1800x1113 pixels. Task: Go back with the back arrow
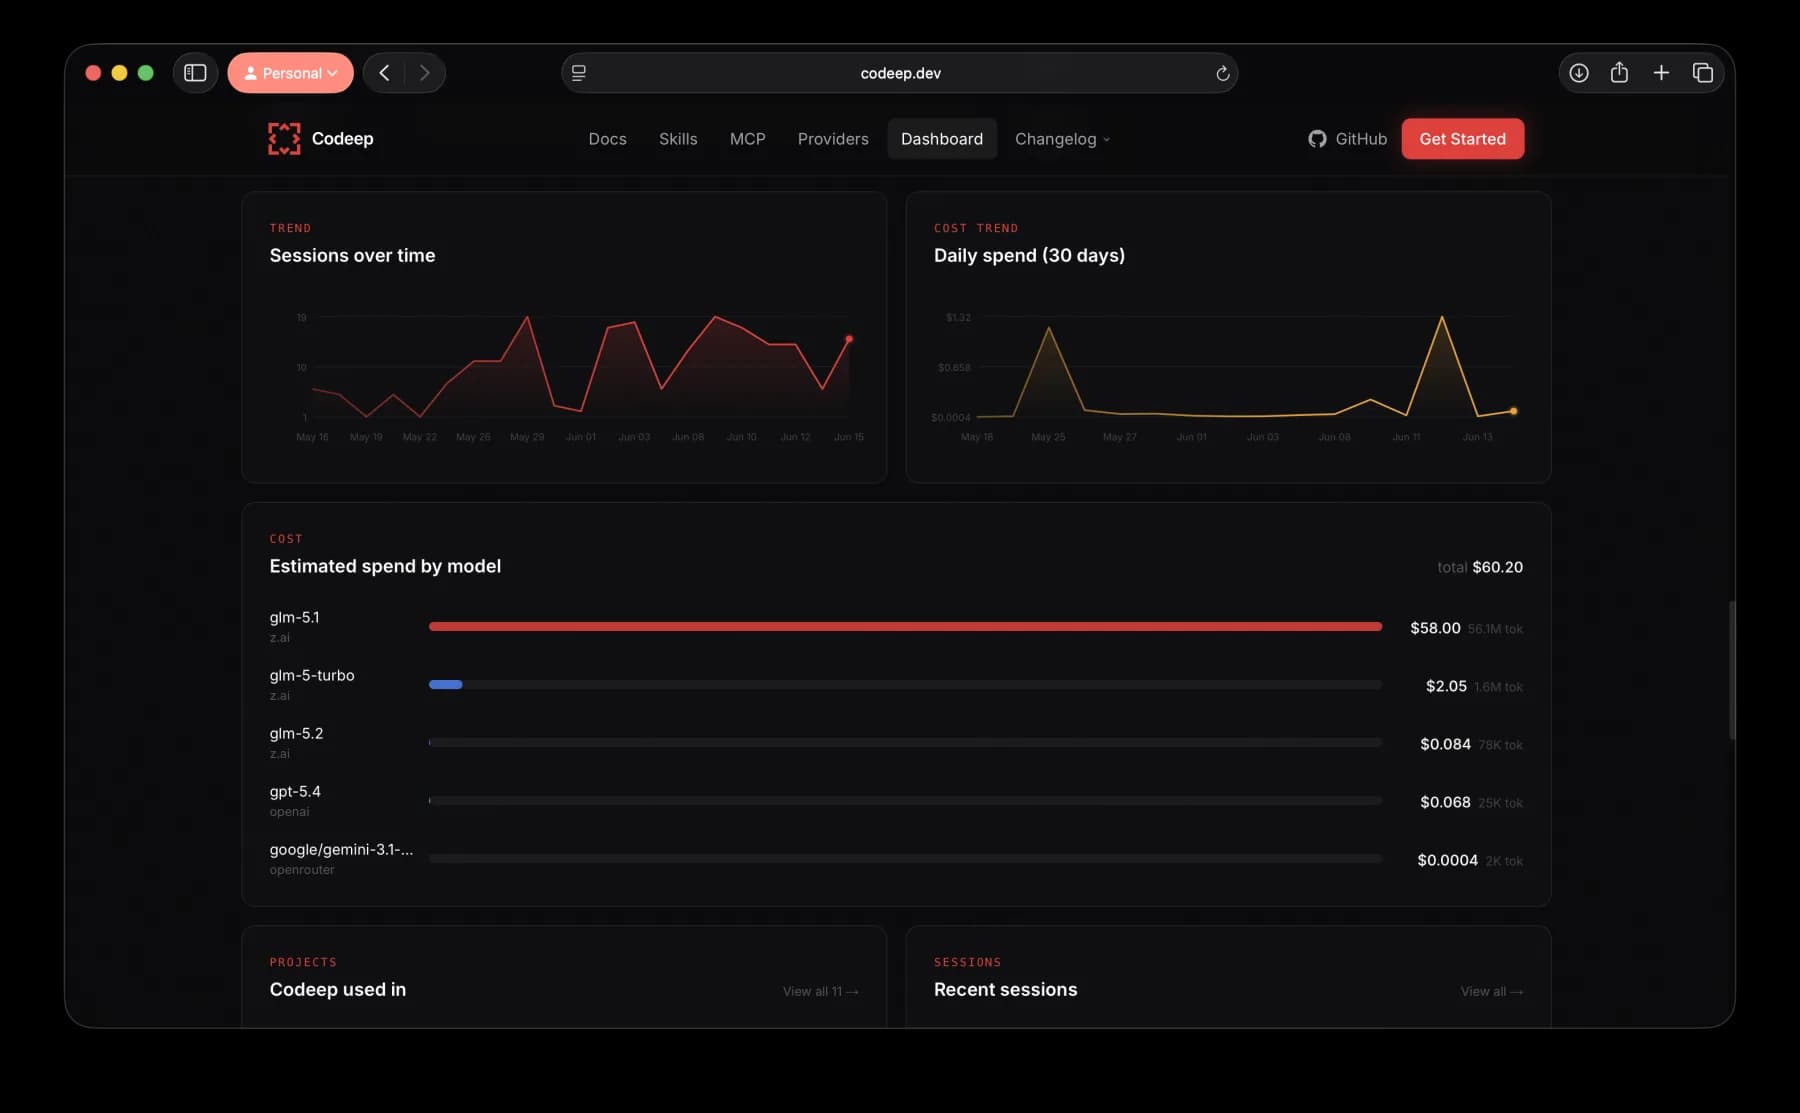pos(384,73)
